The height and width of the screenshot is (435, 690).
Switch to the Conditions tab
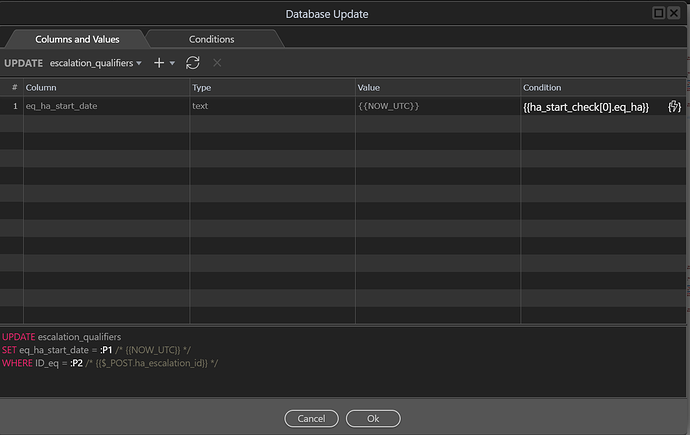click(x=211, y=39)
